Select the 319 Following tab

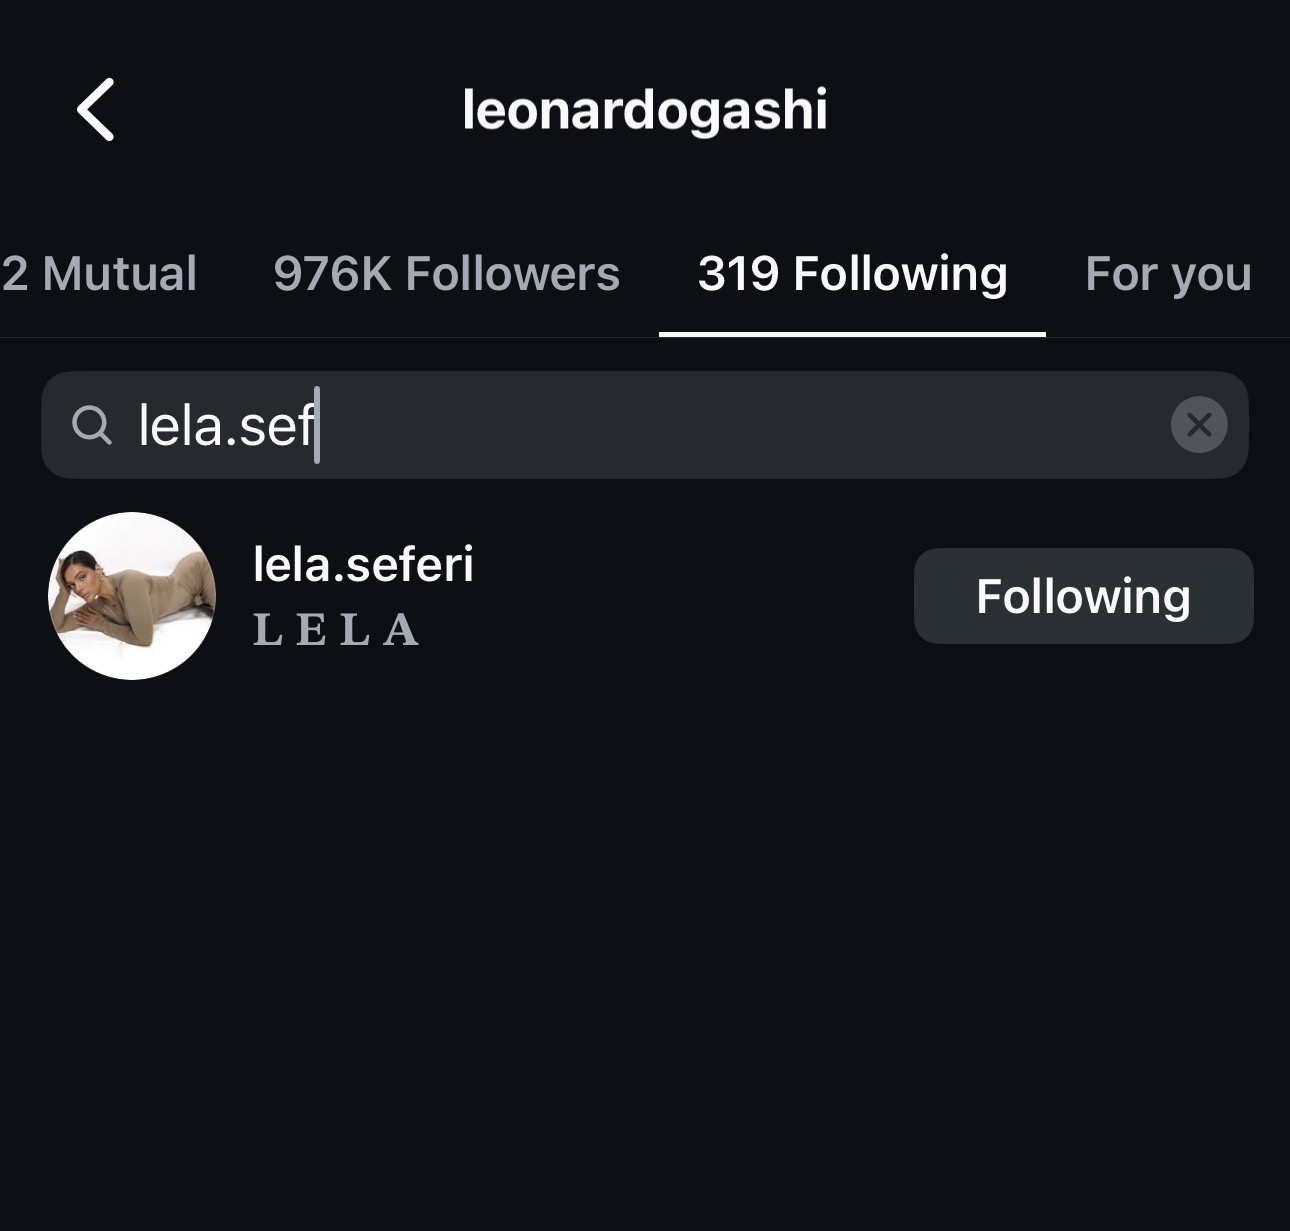point(852,274)
